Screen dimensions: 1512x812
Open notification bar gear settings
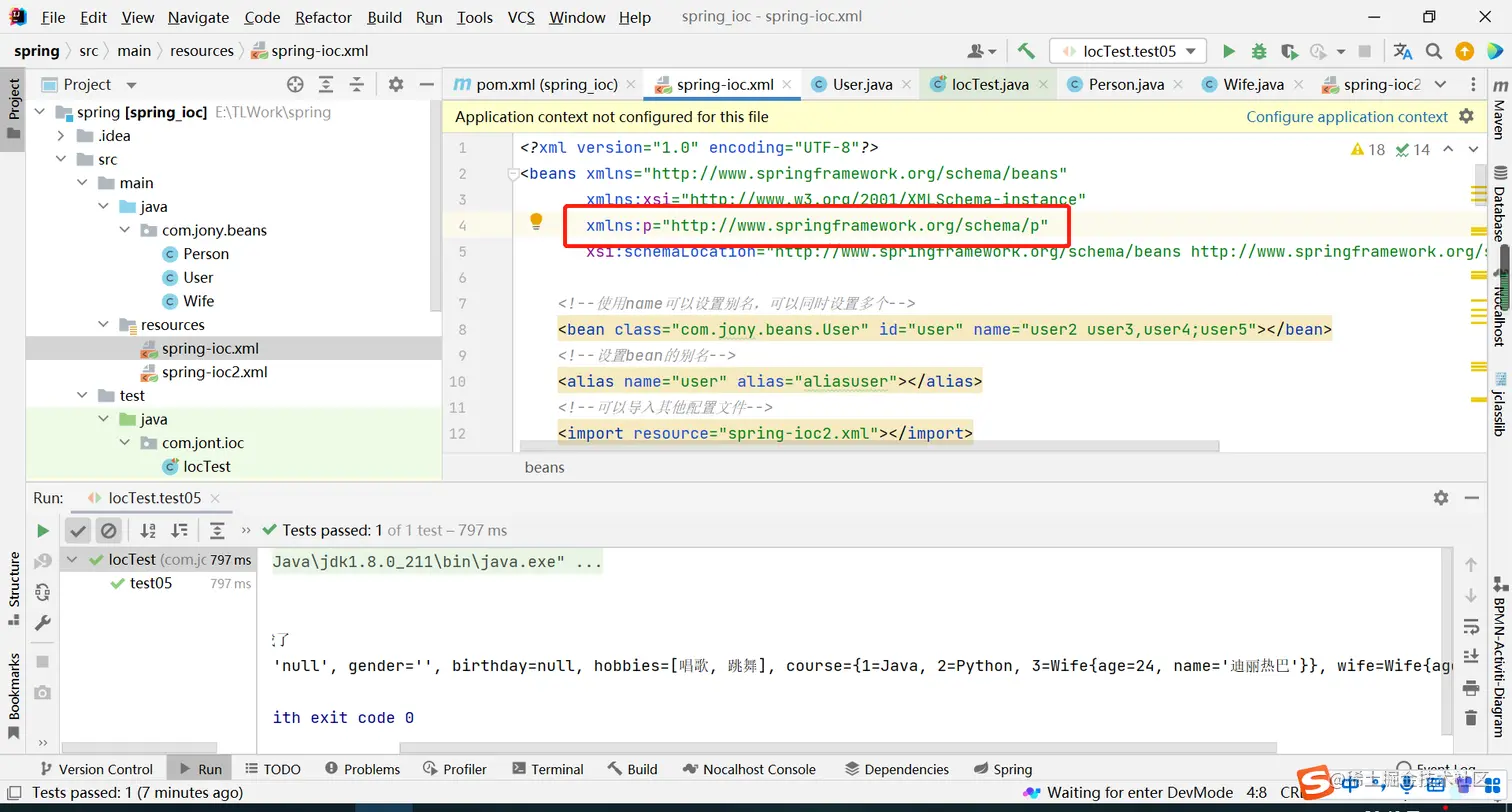(x=1466, y=116)
